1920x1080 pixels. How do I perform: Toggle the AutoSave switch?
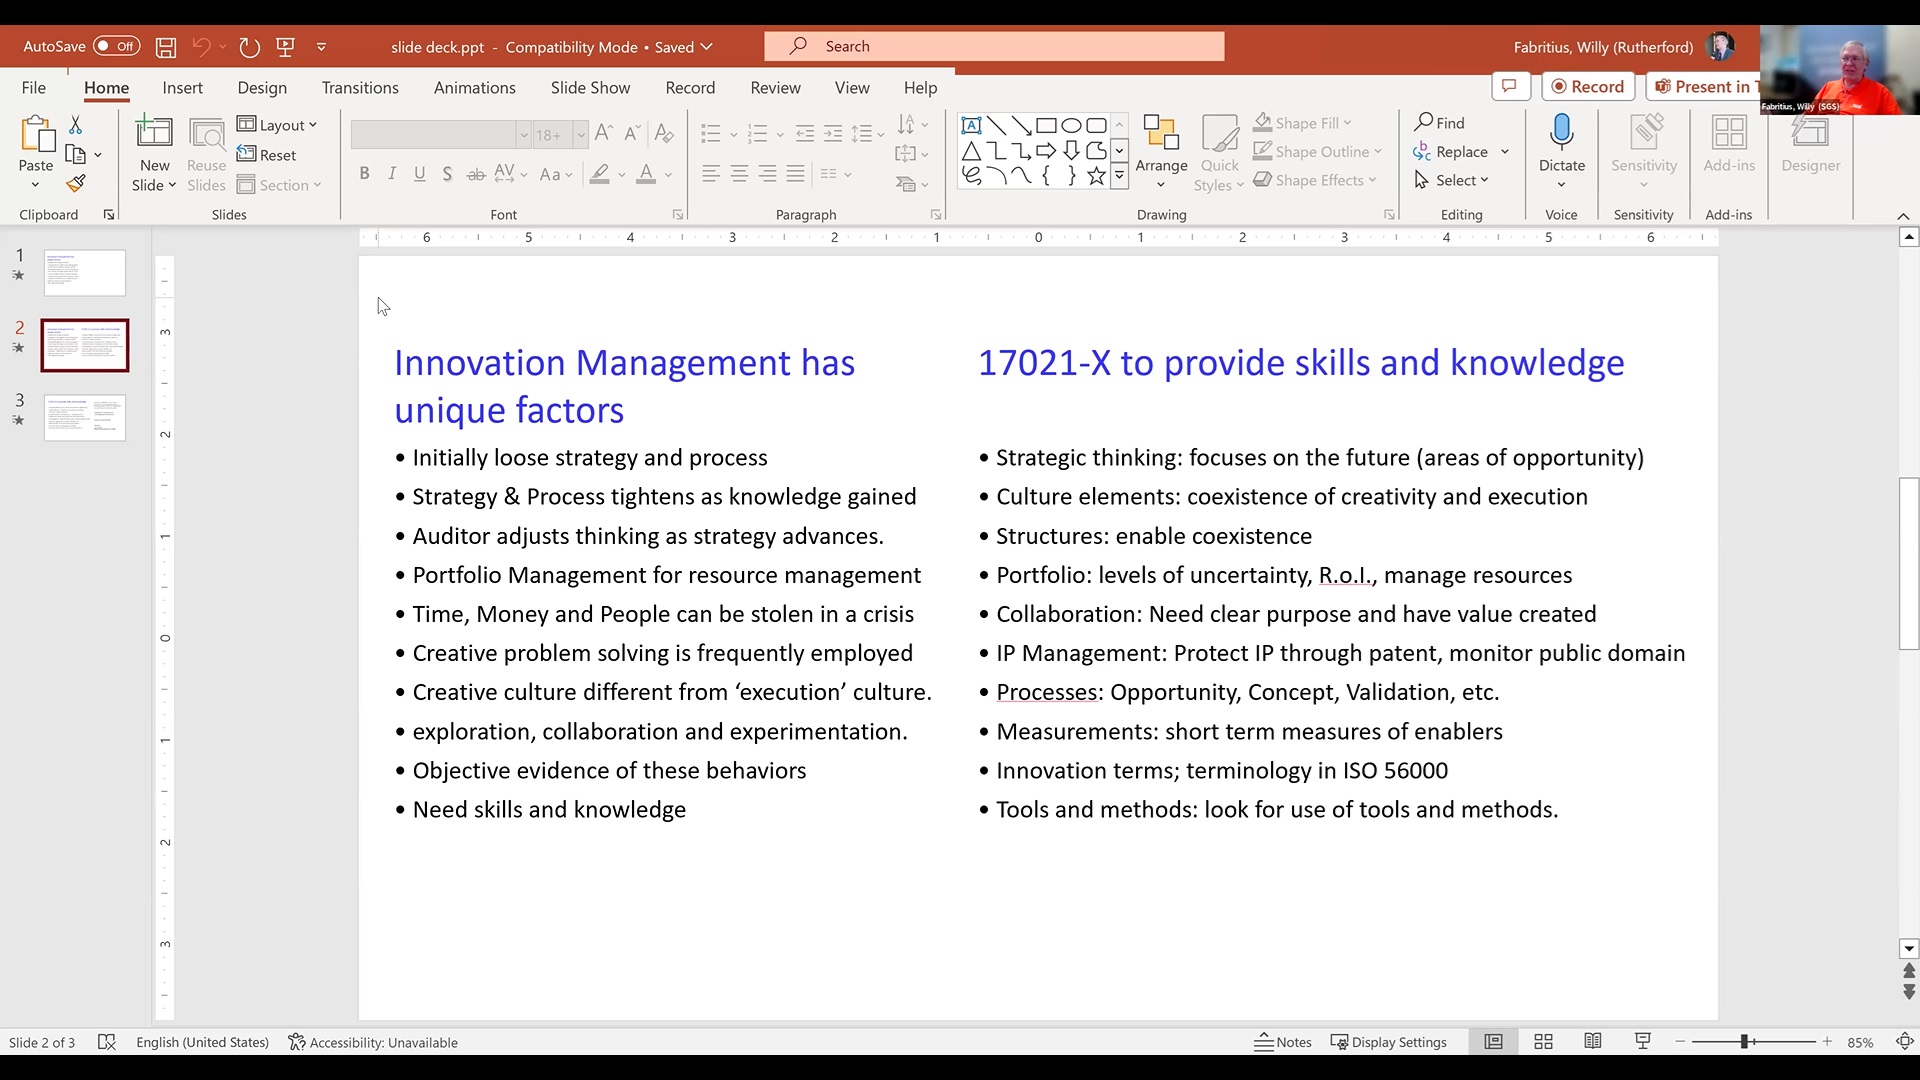coord(116,46)
